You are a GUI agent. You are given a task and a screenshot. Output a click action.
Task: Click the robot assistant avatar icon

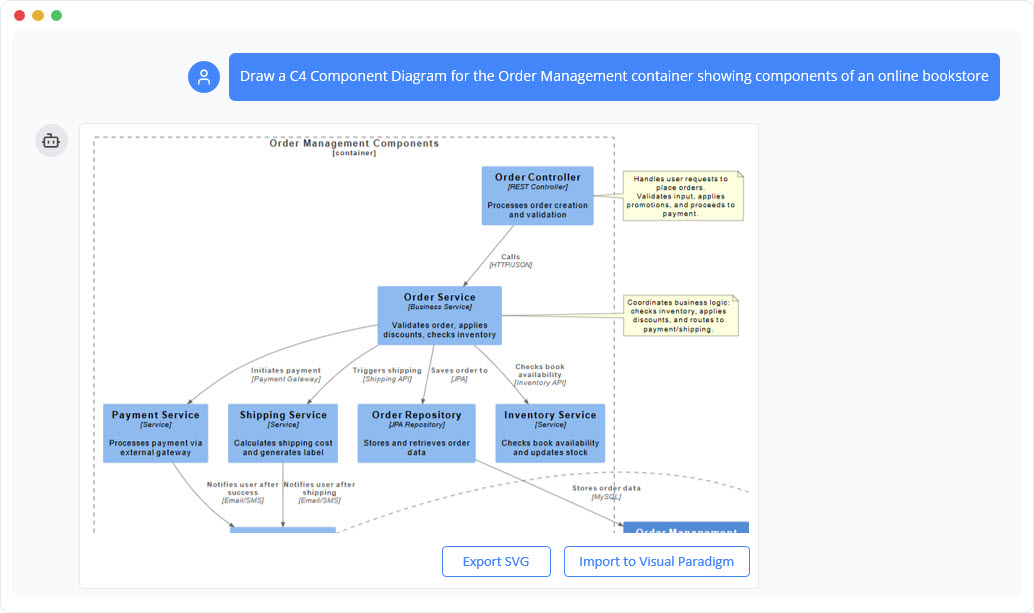pyautogui.click(x=51, y=141)
